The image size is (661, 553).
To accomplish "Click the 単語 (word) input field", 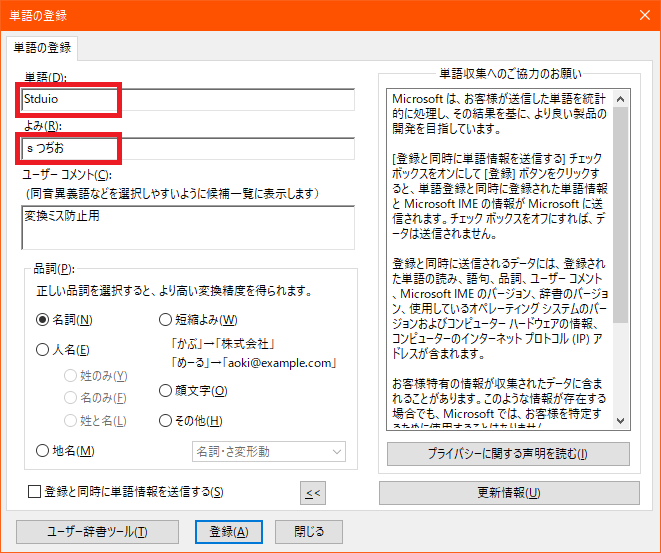I will pyautogui.click(x=188, y=99).
